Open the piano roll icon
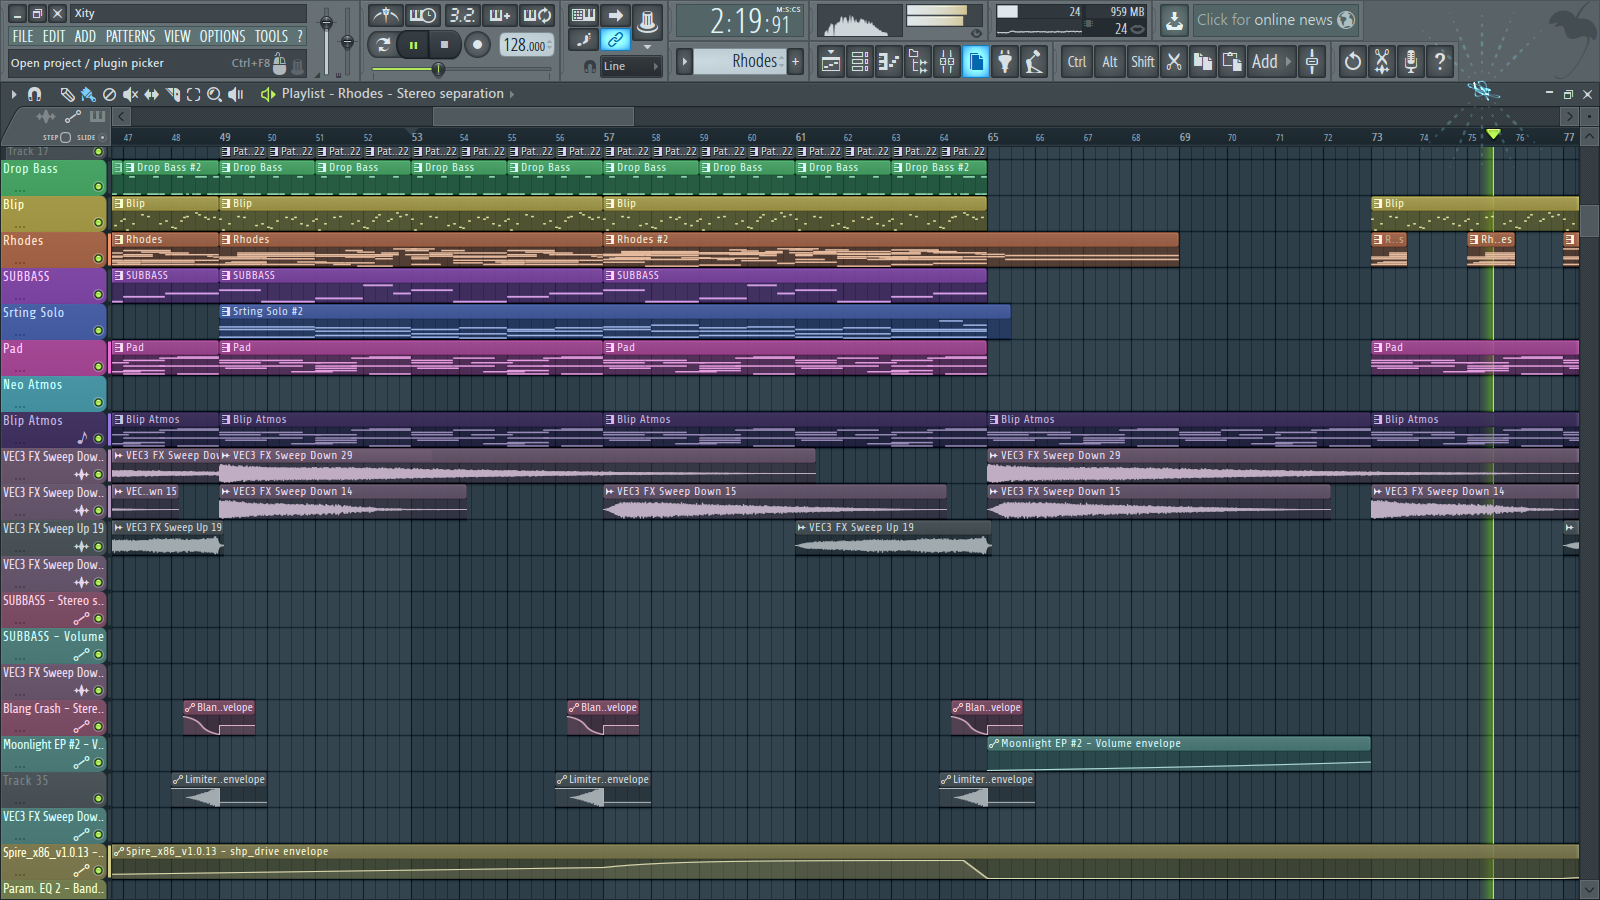This screenshot has width=1600, height=900. coord(889,62)
